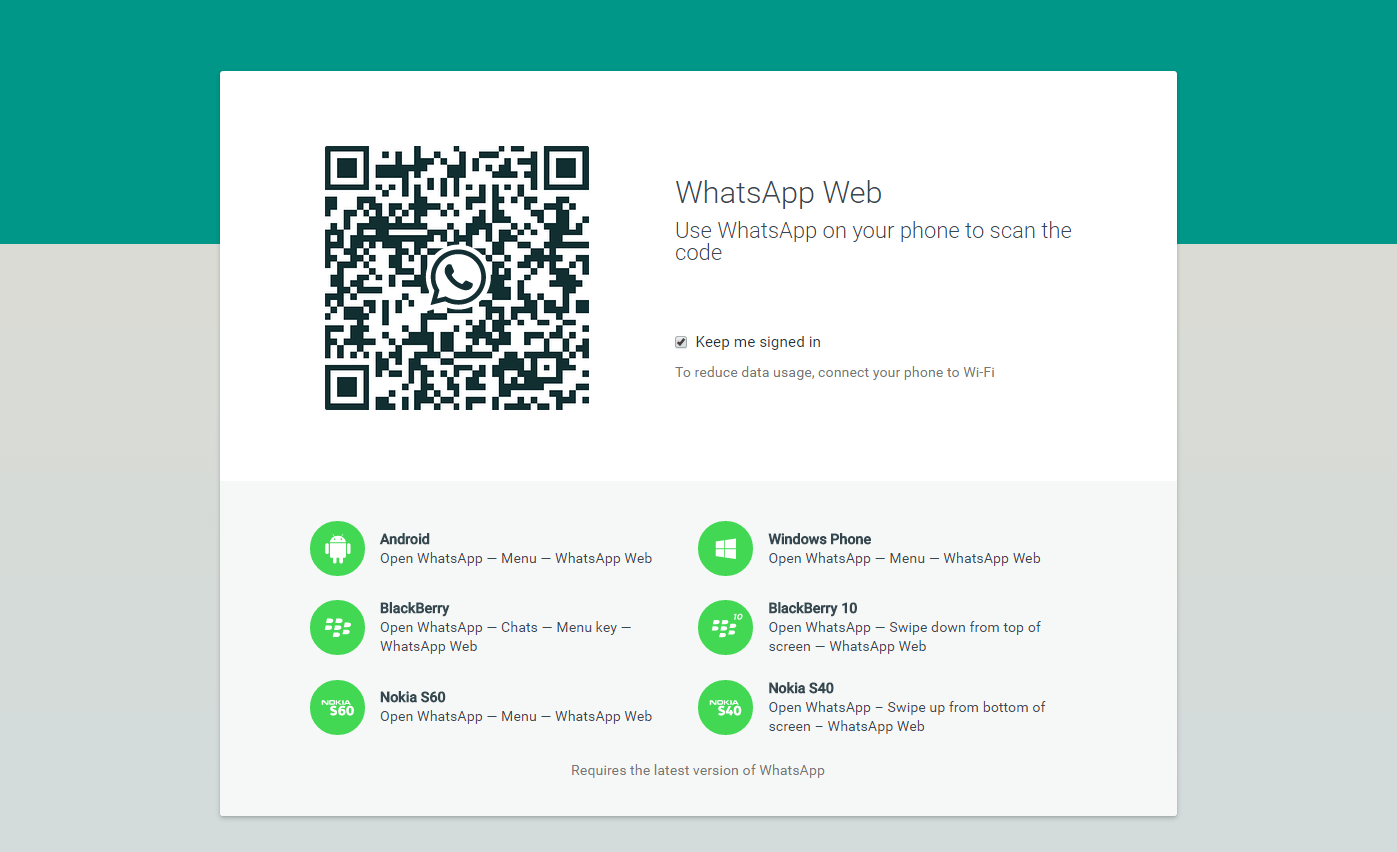Image resolution: width=1397 pixels, height=852 pixels.
Task: Click Nokia S40's 'Swipe up from bottom' instructions
Action: [907, 717]
